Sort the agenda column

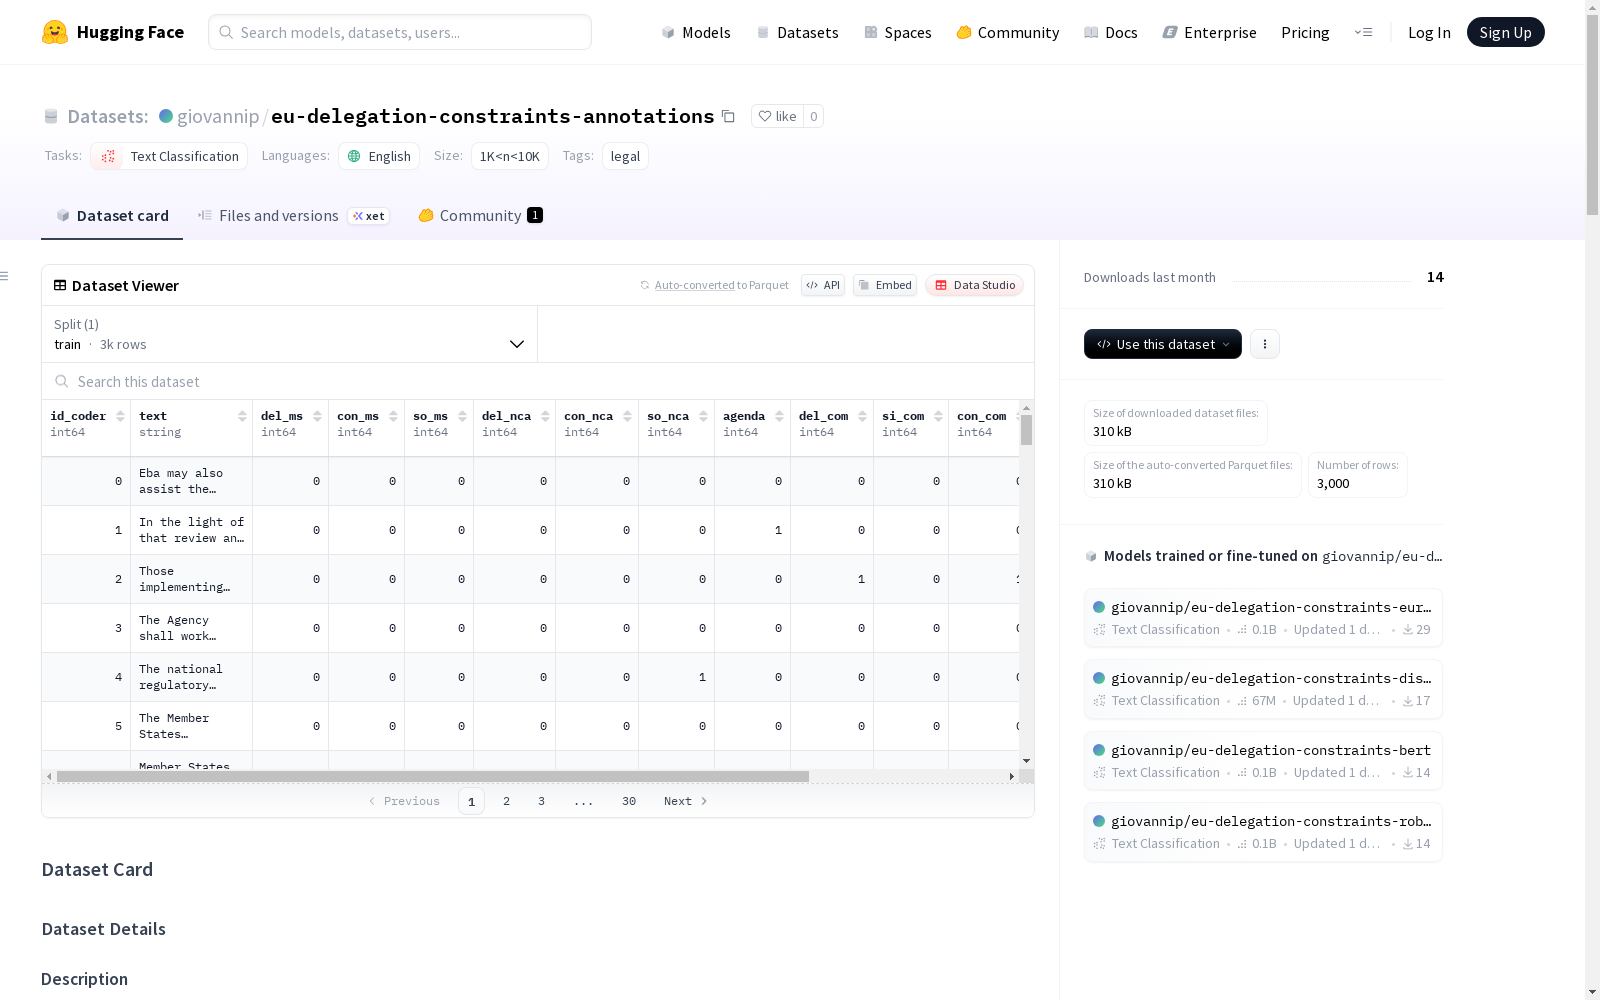coord(779,416)
